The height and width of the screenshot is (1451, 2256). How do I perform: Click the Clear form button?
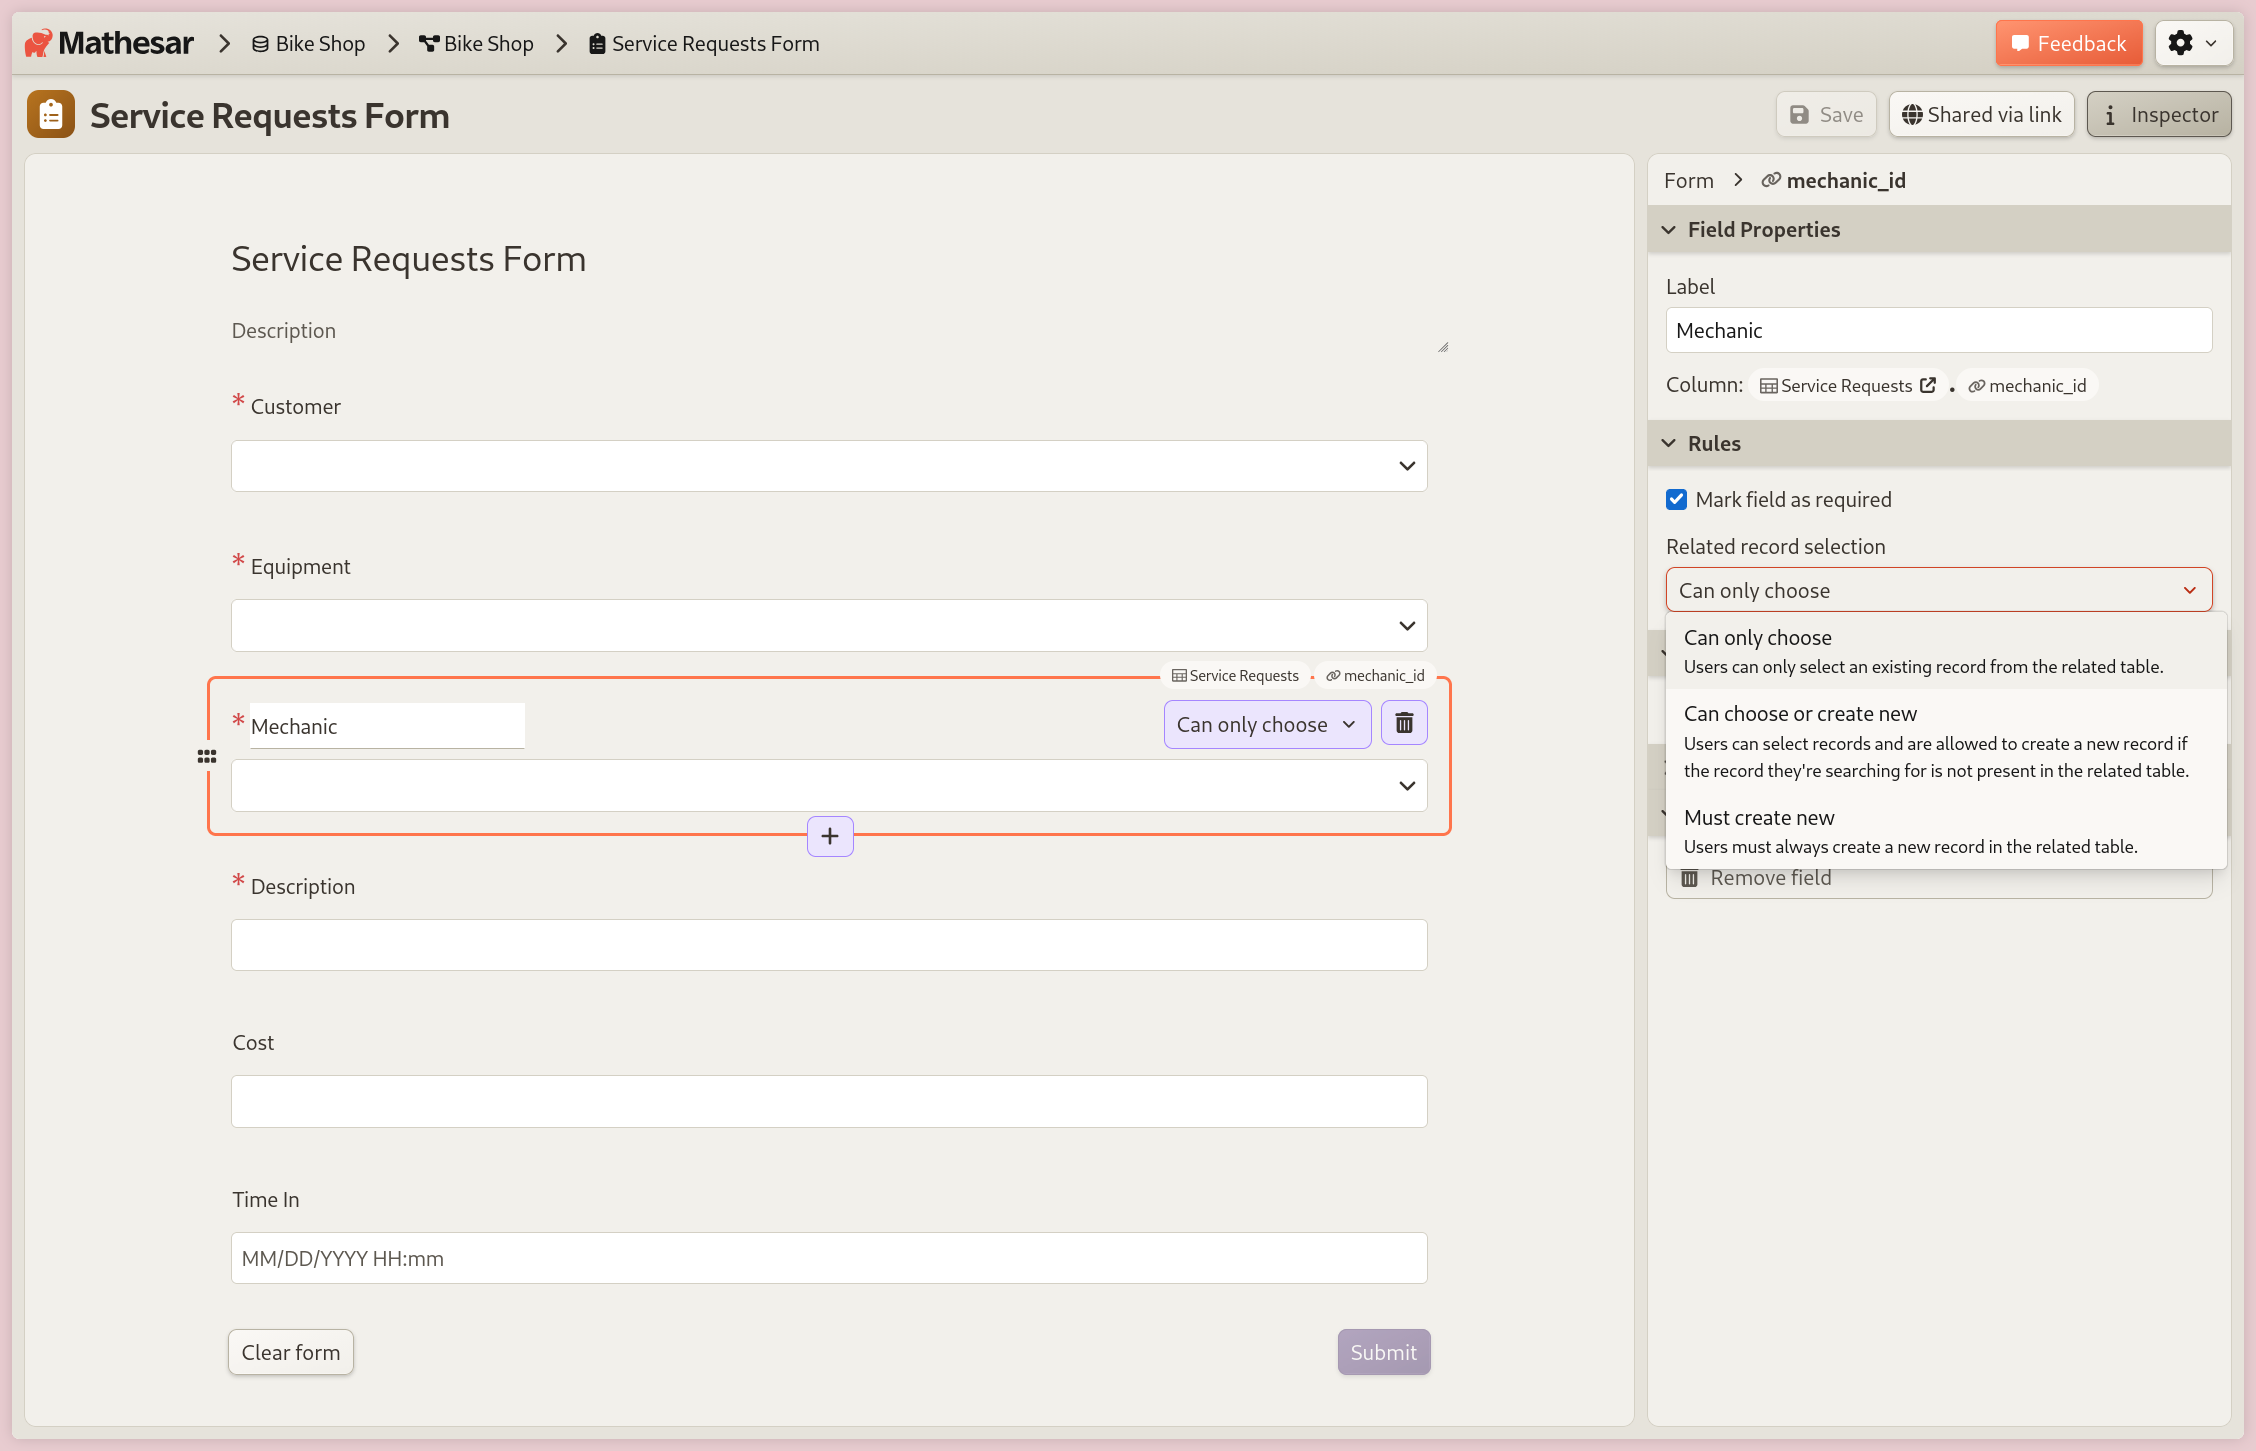coord(290,1351)
